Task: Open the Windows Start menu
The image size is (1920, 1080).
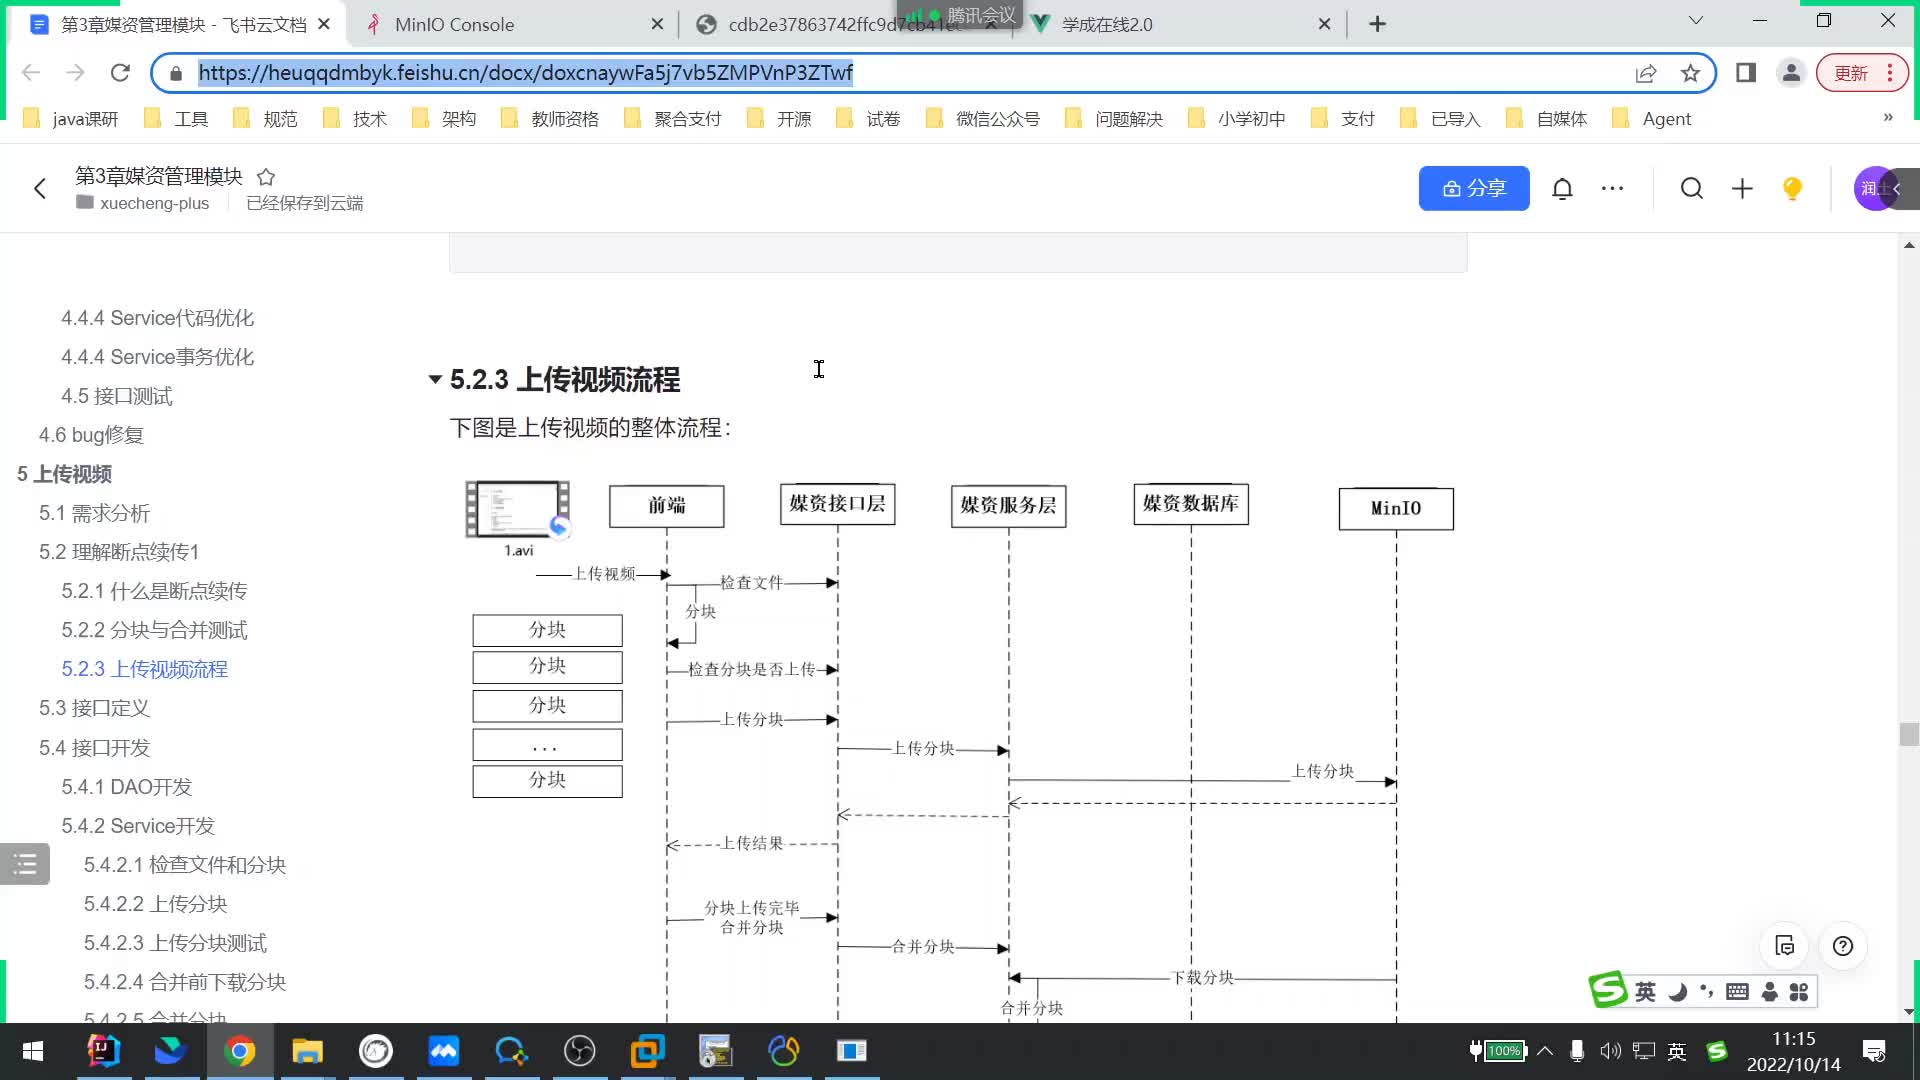Action: click(32, 1051)
